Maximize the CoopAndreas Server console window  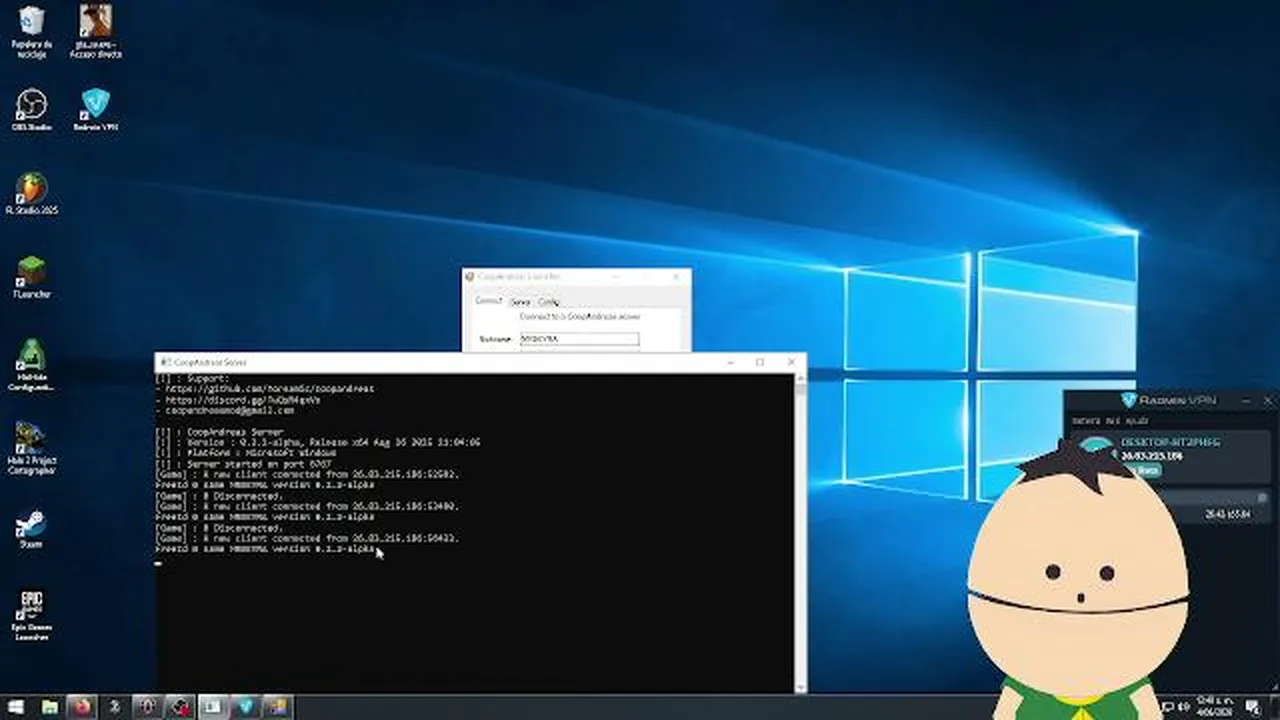760,362
